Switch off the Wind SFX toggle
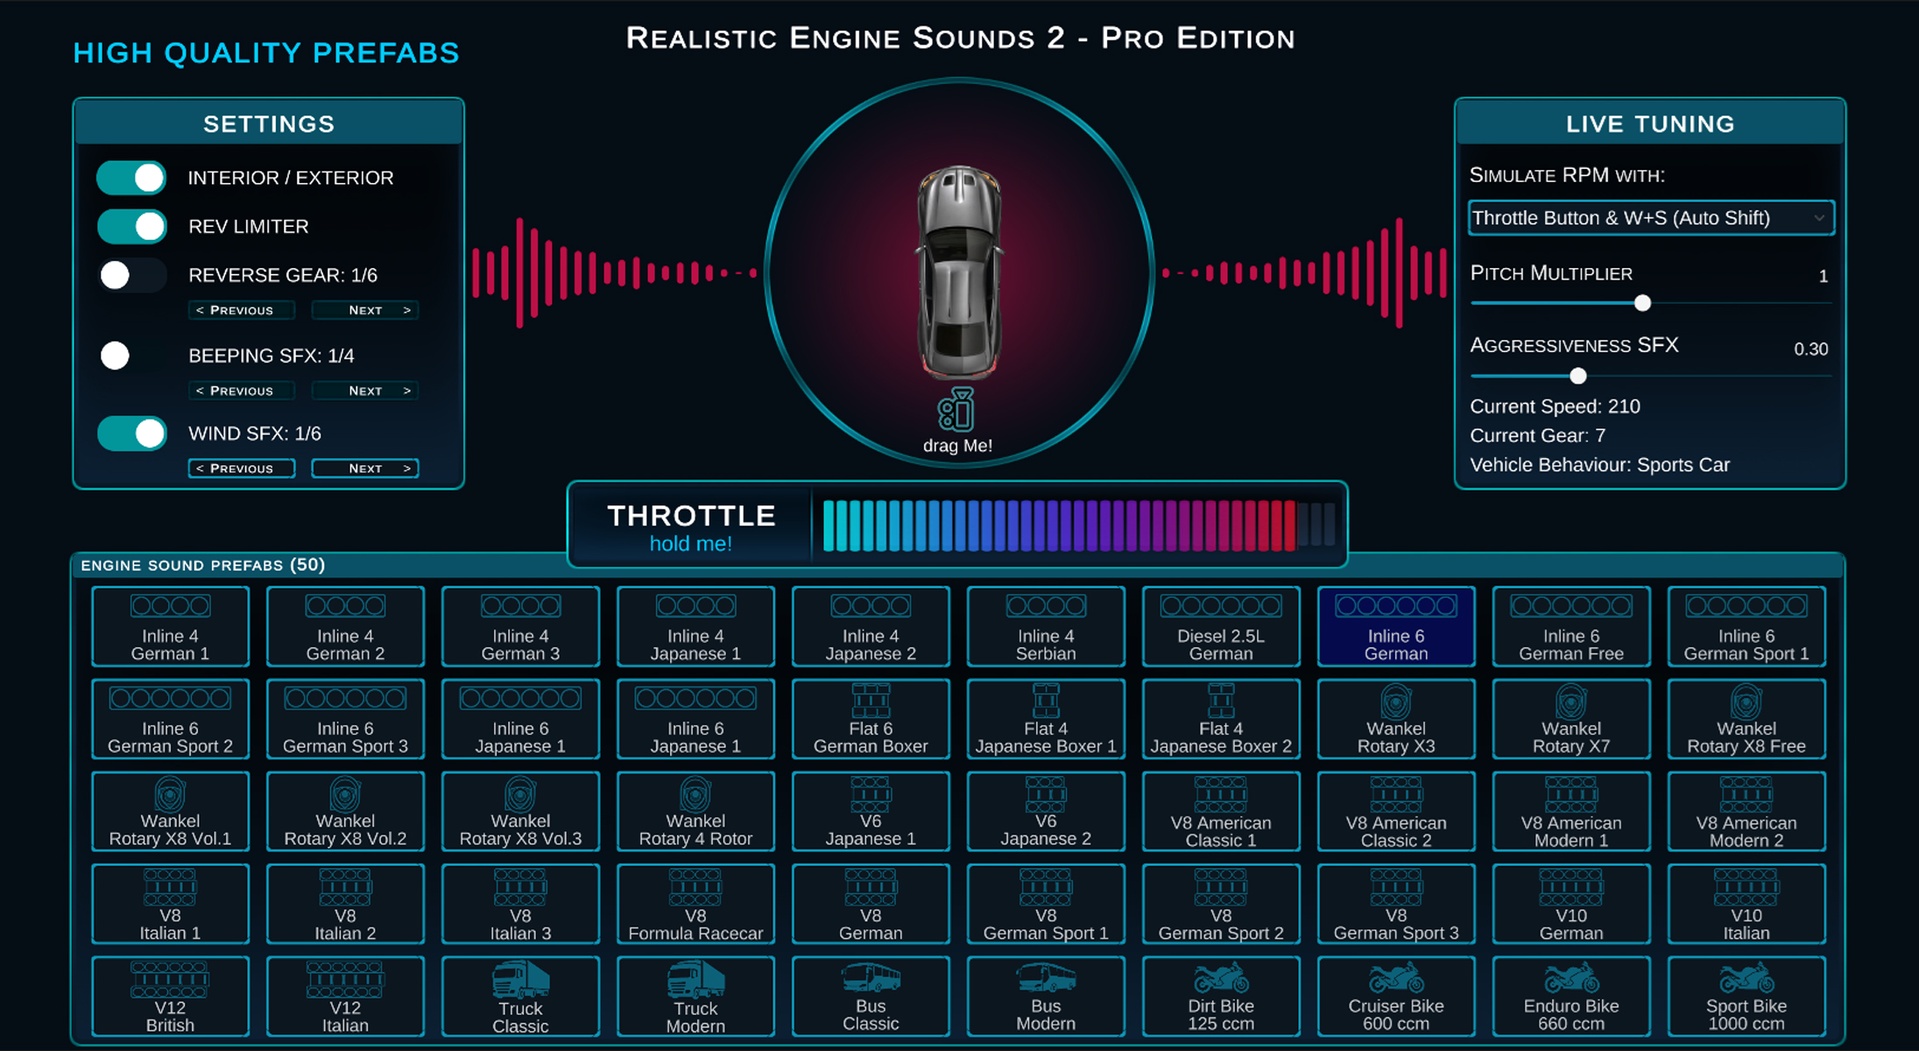 pos(132,433)
